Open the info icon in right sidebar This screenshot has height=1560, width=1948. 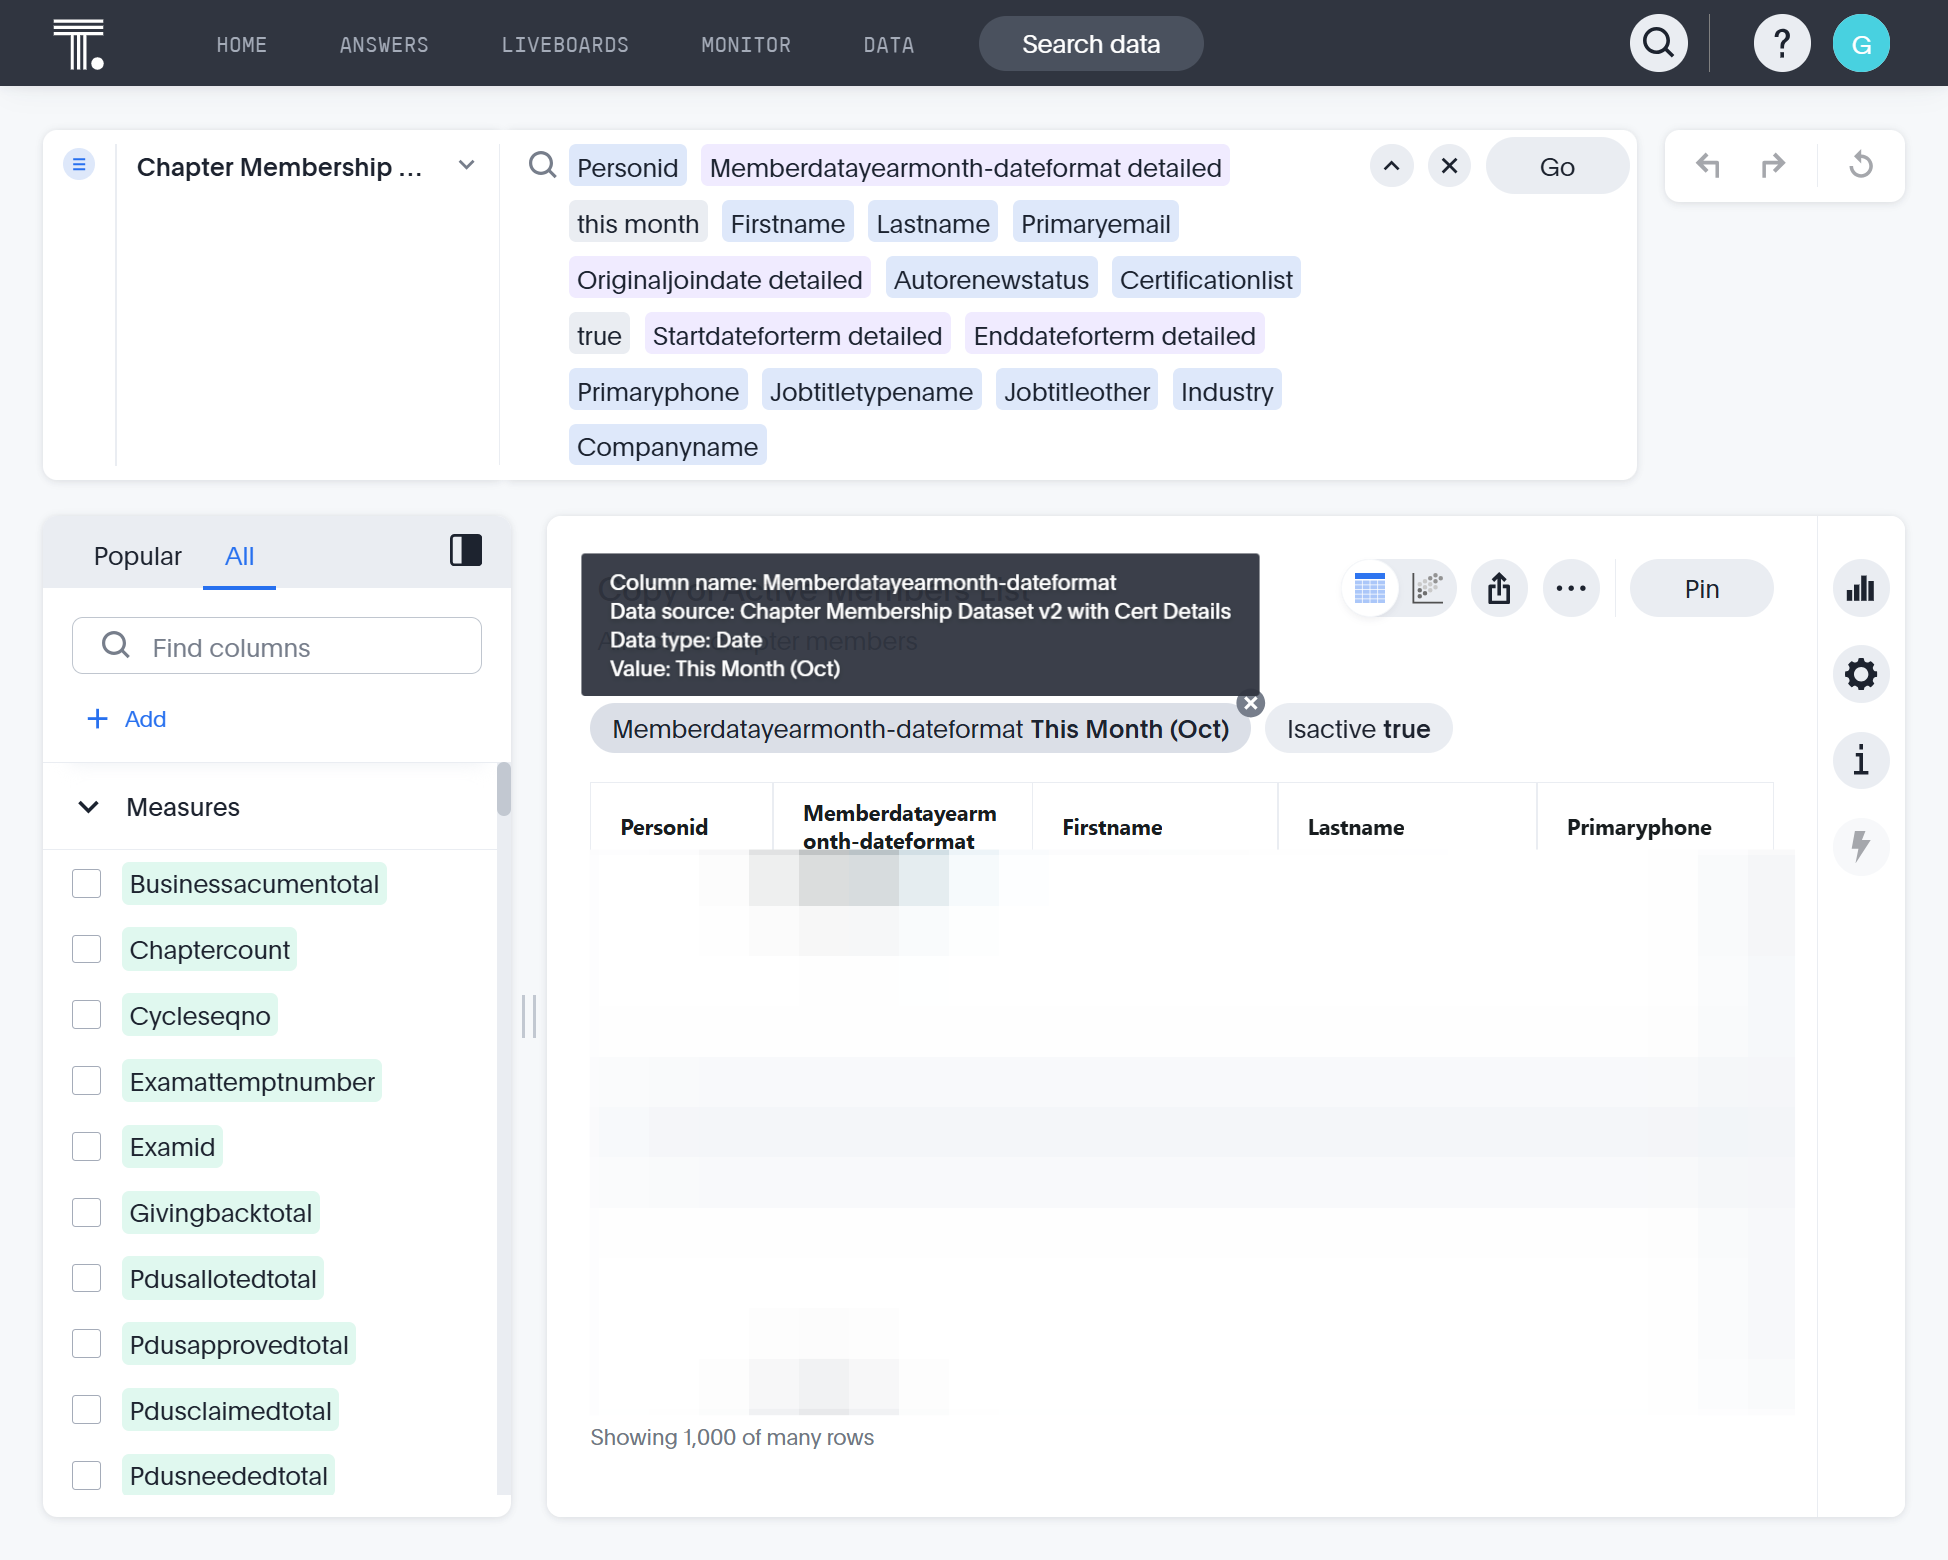pyautogui.click(x=1861, y=760)
